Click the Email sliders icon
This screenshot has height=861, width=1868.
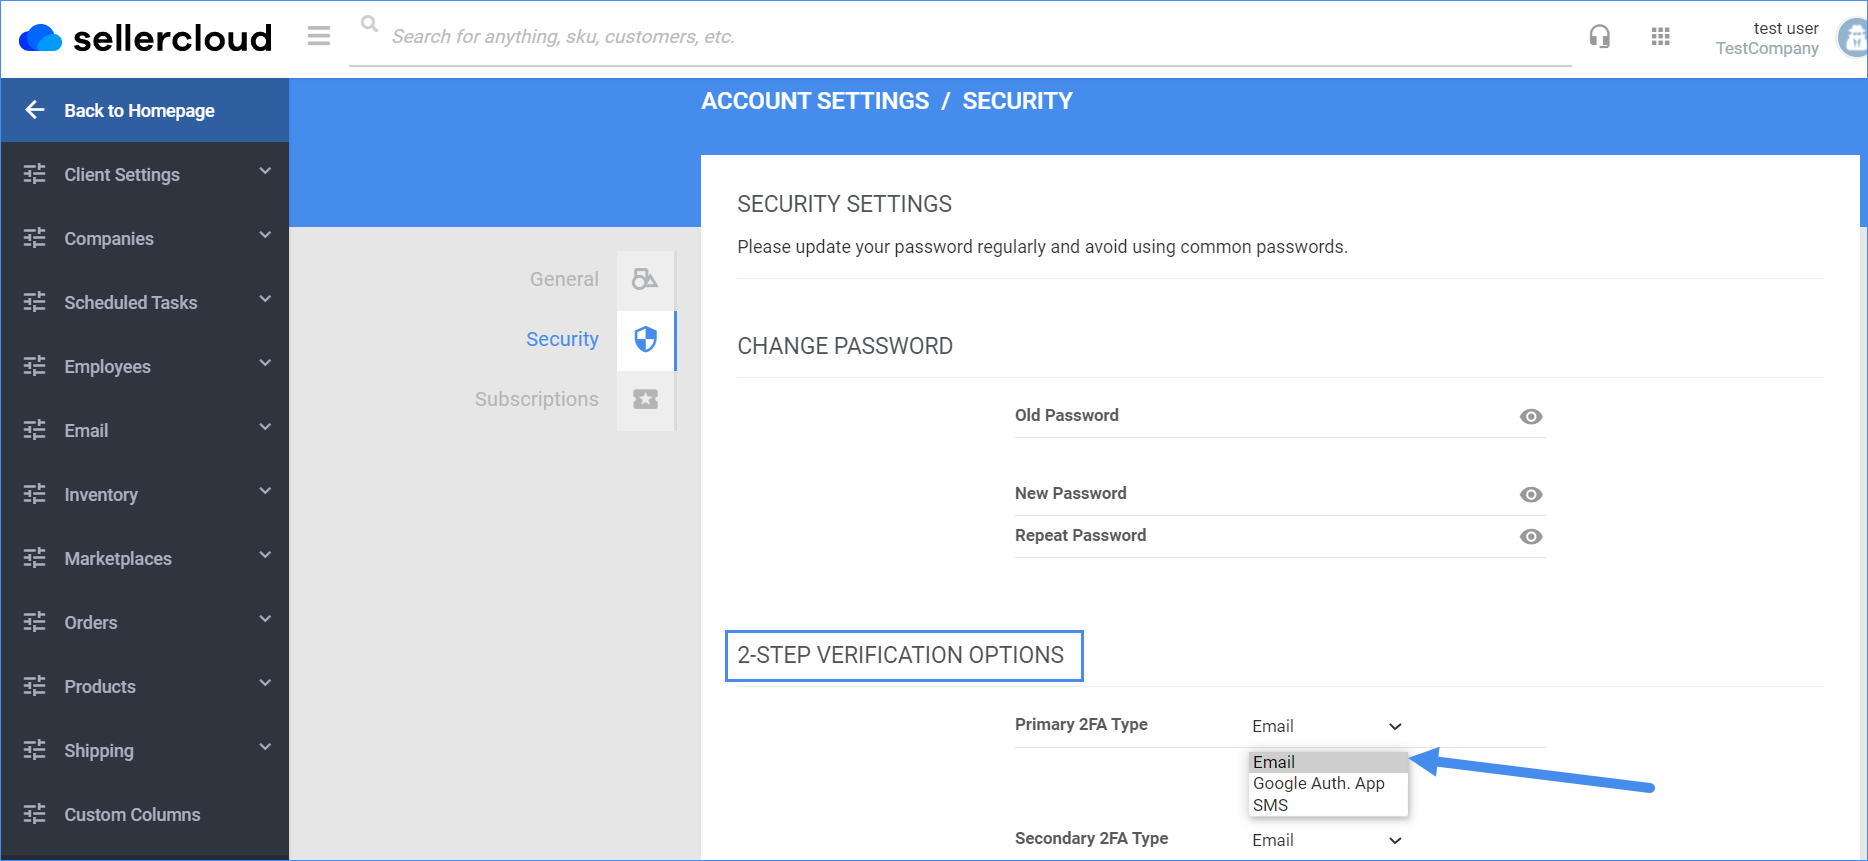35,430
